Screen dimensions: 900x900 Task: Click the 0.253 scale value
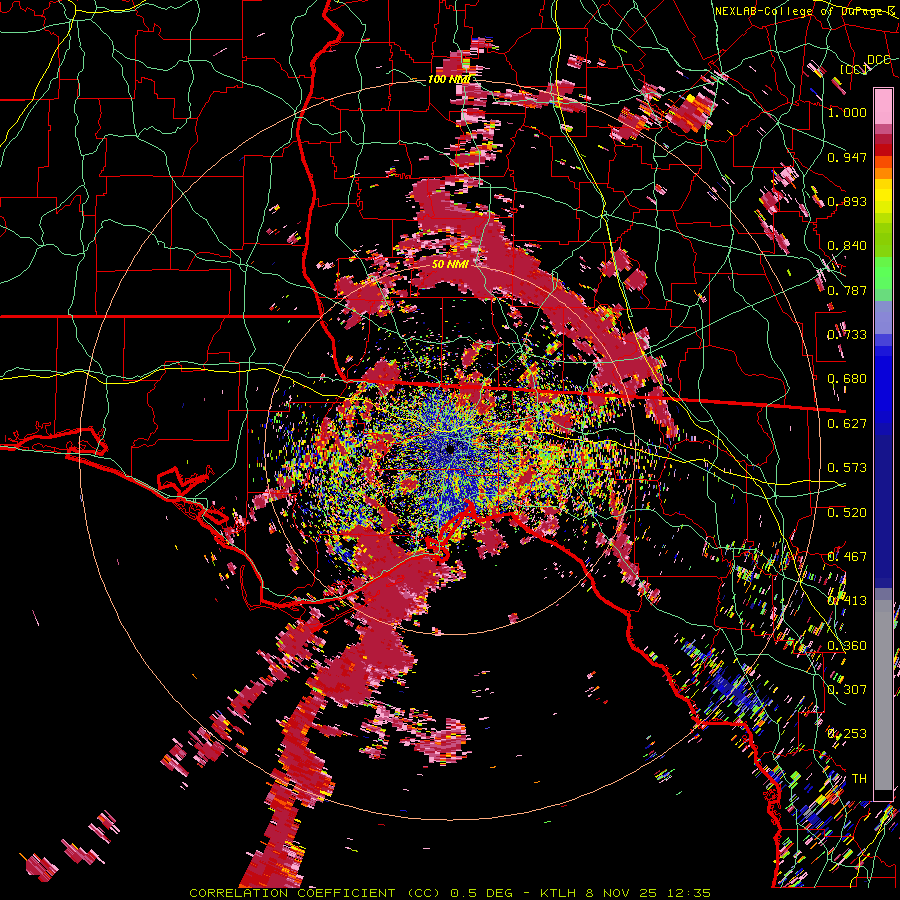point(847,734)
